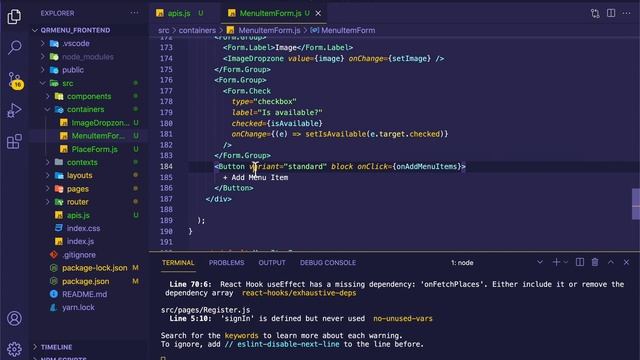Open Explorer more actions ellipsis
The width and height of the screenshot is (640, 360).
[134, 13]
